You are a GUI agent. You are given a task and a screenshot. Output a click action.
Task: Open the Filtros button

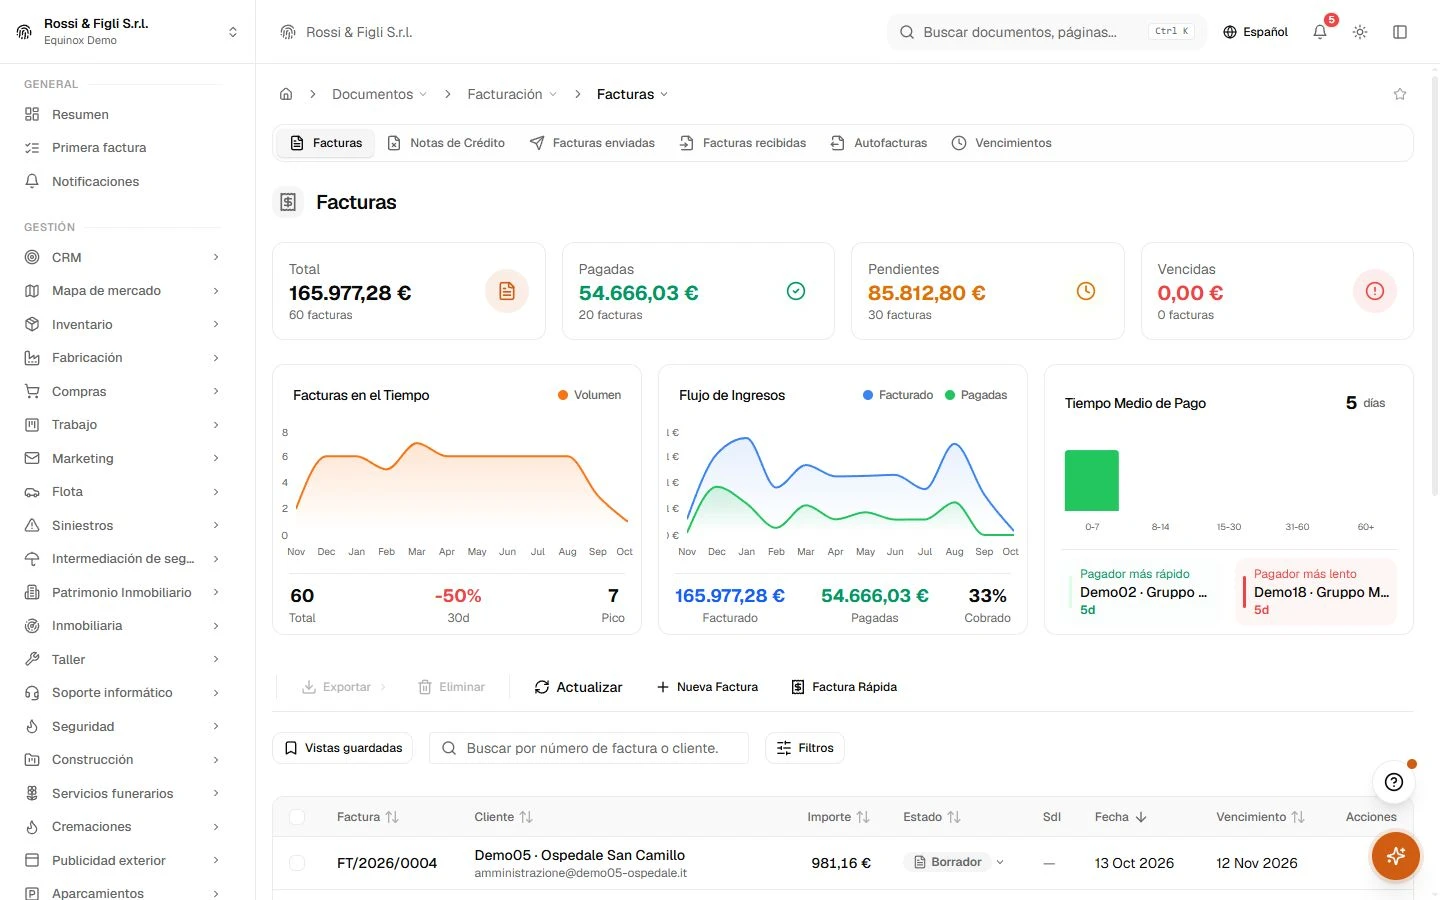805,748
